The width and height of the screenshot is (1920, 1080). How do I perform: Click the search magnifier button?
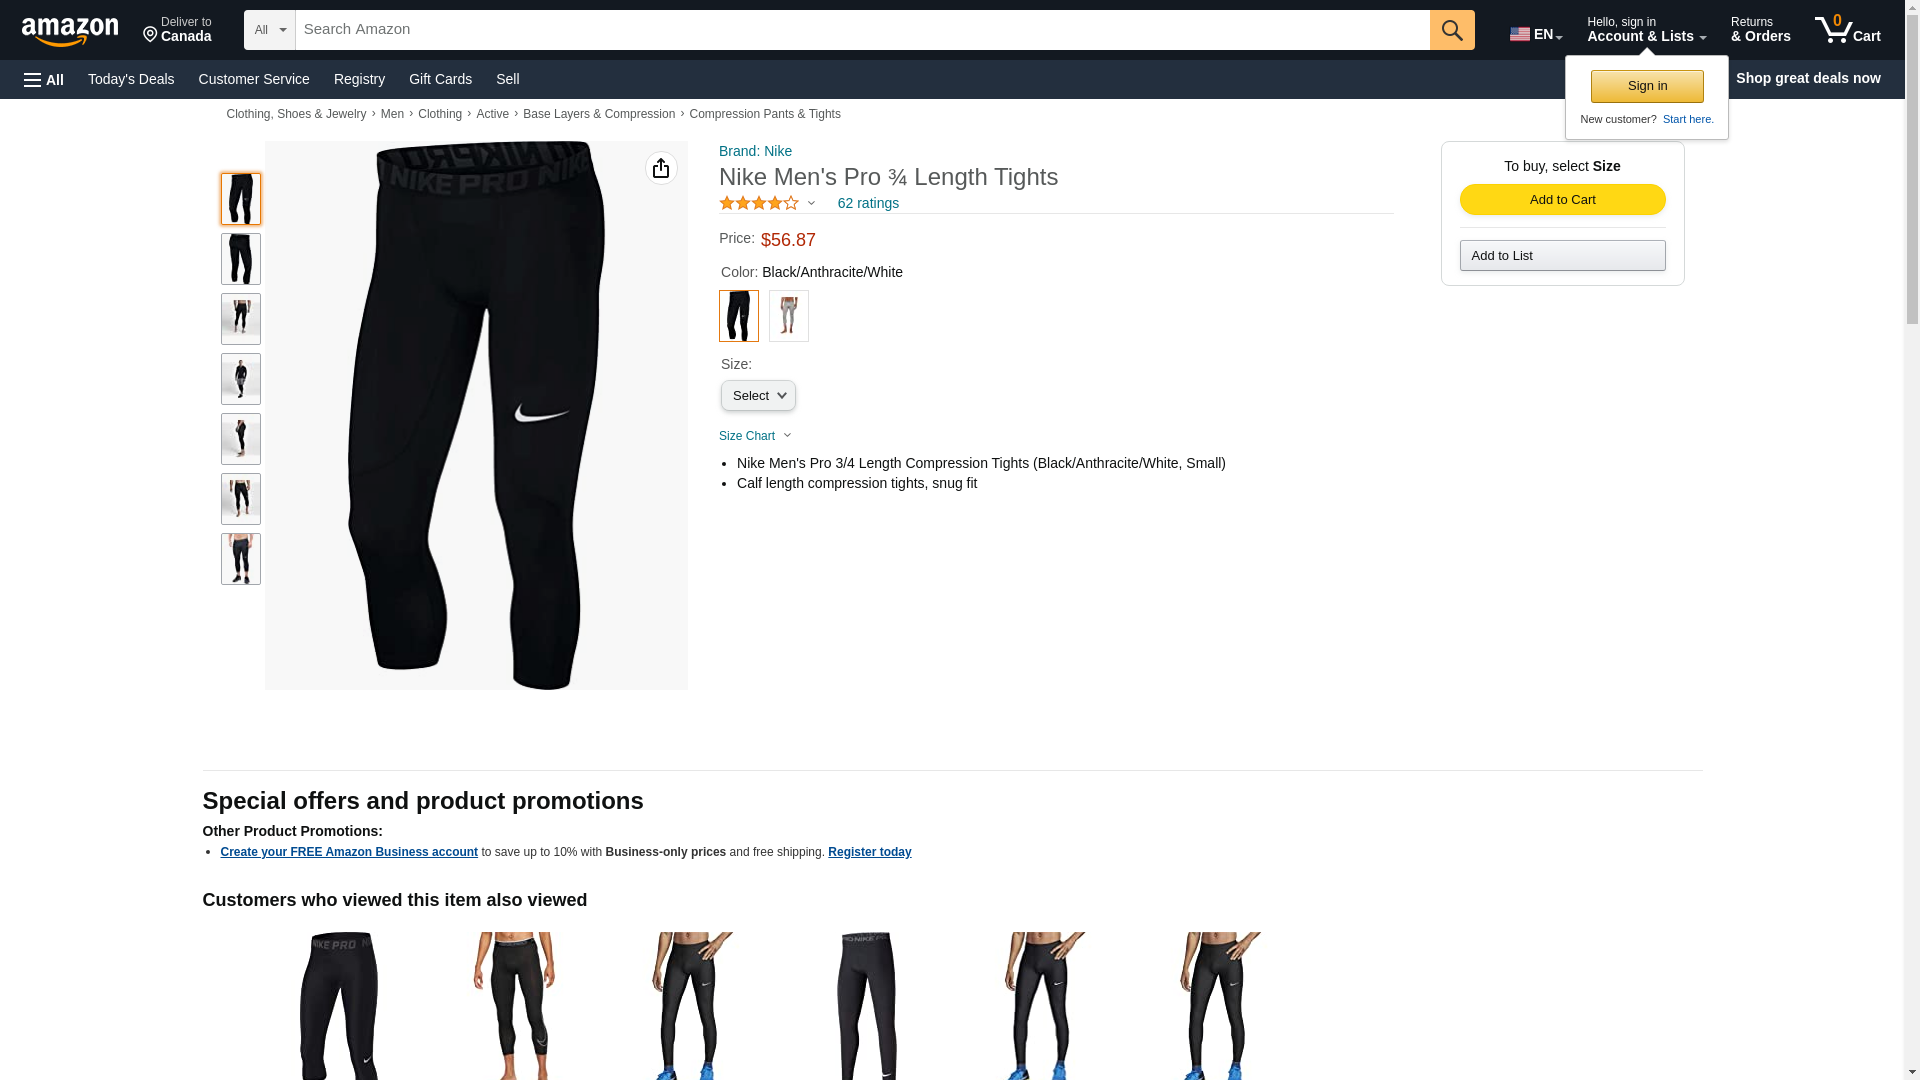click(x=1452, y=30)
